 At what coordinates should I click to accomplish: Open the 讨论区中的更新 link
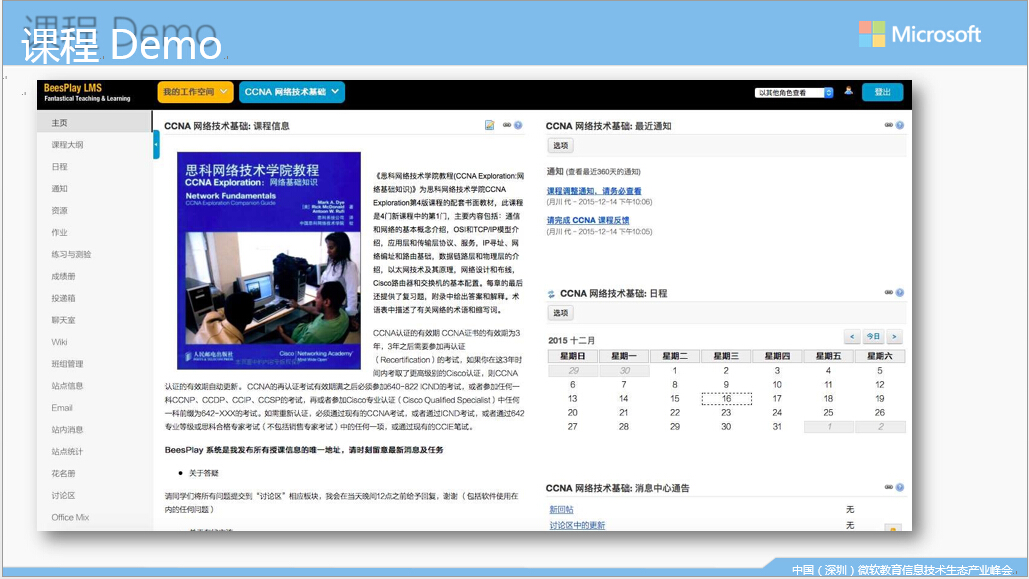578,525
